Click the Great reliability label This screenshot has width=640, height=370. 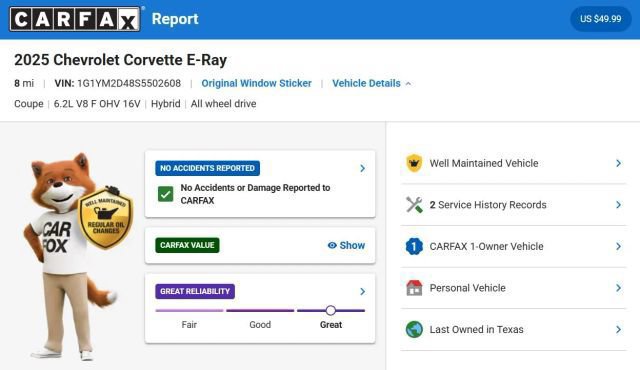tap(331, 325)
